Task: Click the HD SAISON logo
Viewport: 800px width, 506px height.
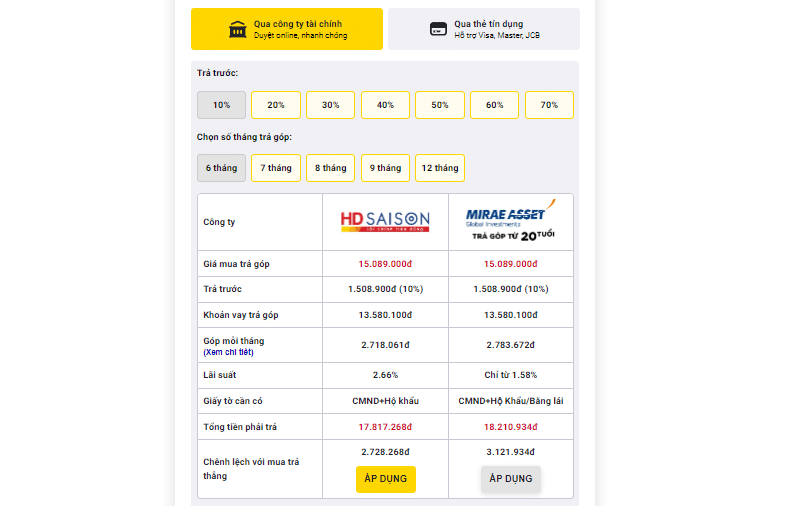Action: click(385, 221)
